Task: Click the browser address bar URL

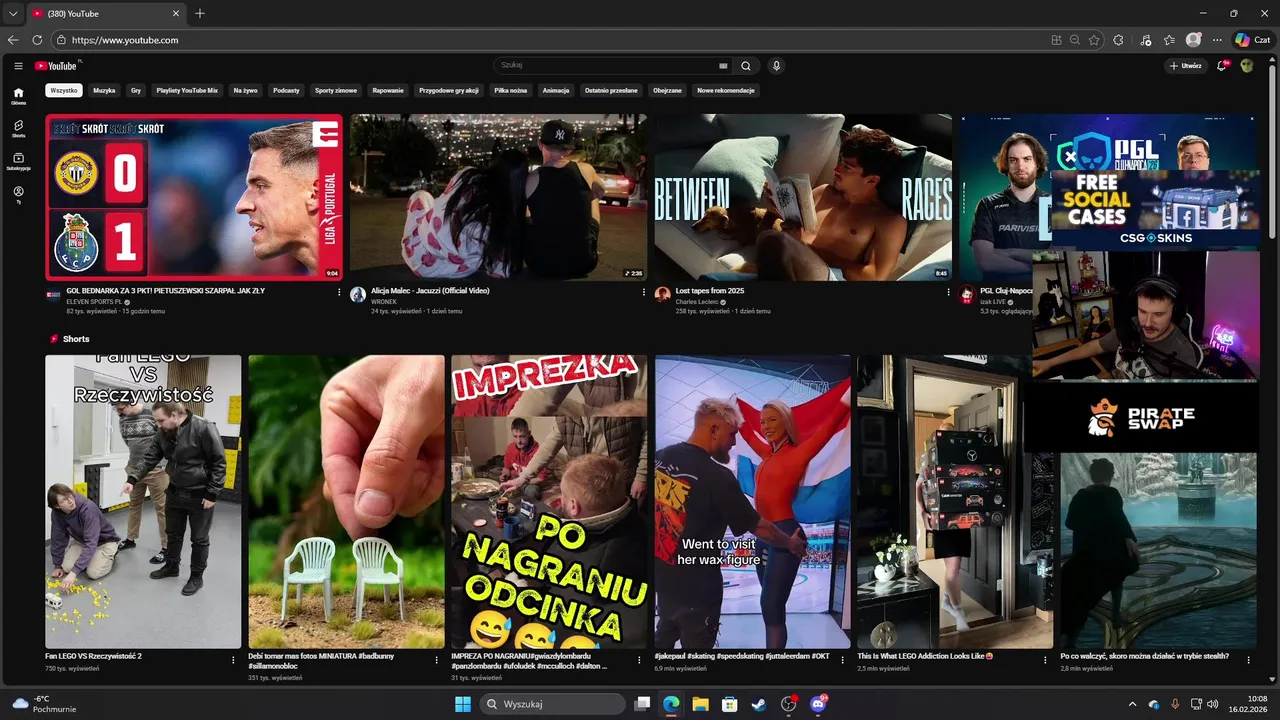Action: pos(125,40)
